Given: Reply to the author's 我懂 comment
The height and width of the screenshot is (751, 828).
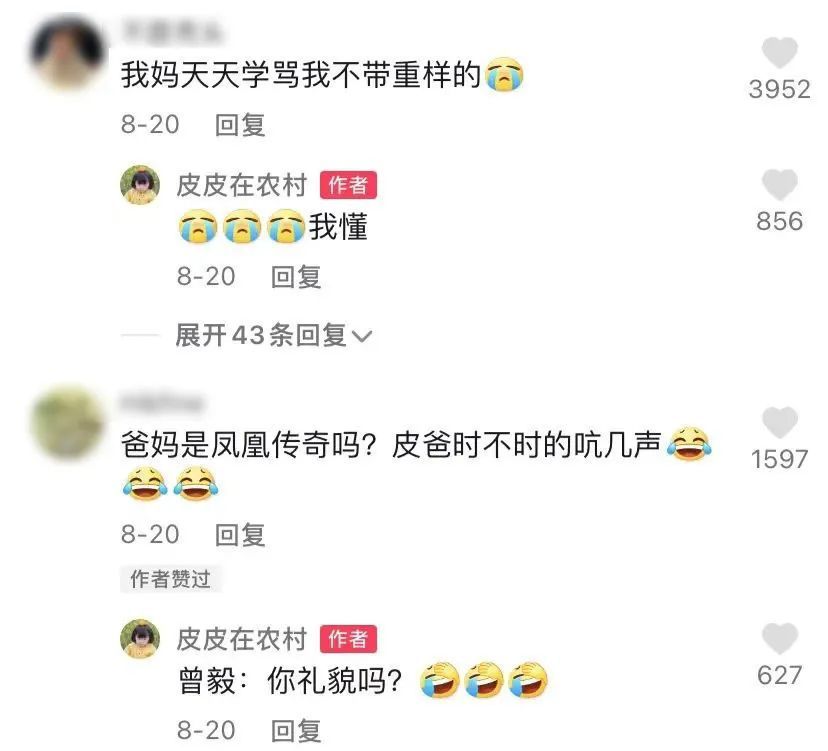Looking at the screenshot, I should [296, 277].
